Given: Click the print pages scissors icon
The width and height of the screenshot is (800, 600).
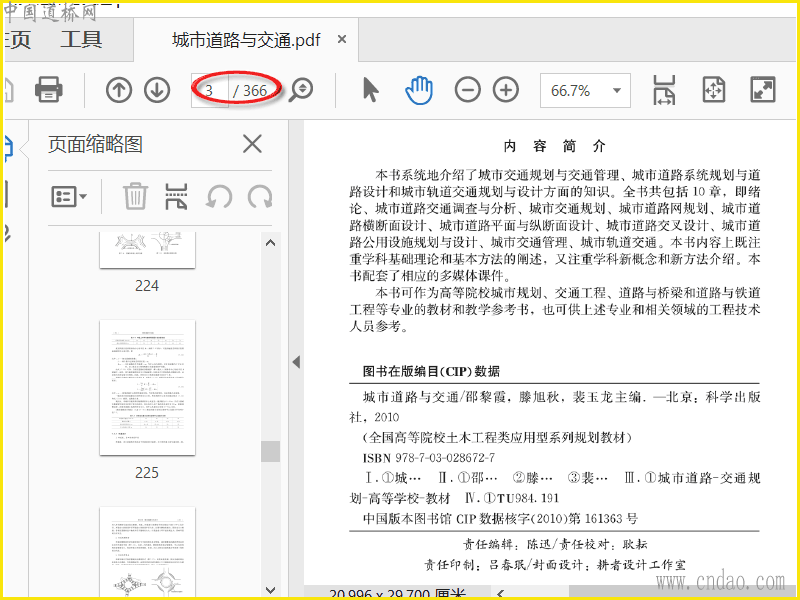Looking at the screenshot, I should click(176, 196).
